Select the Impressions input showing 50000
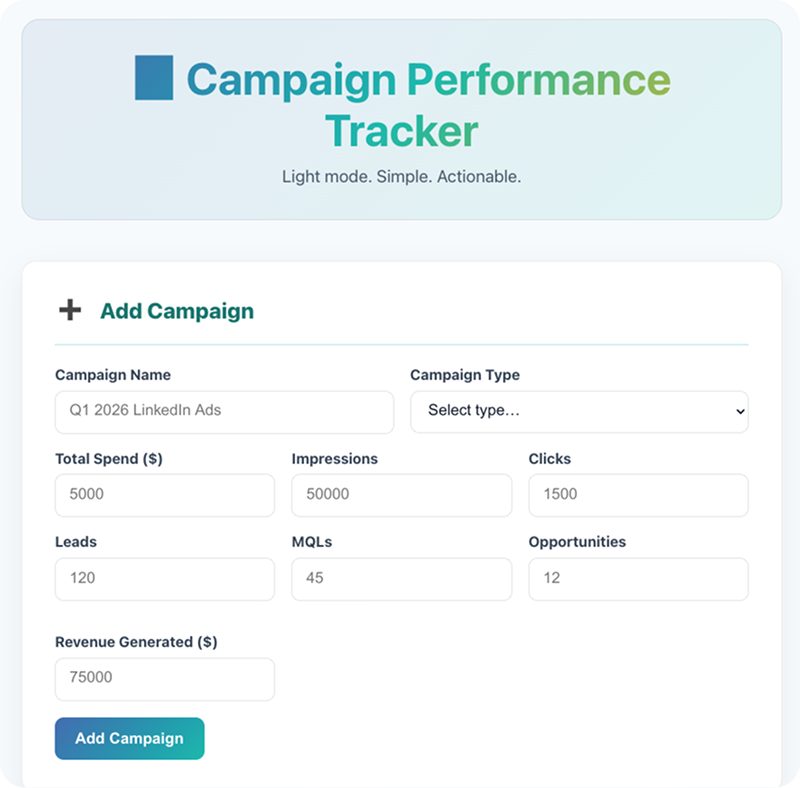 402,495
